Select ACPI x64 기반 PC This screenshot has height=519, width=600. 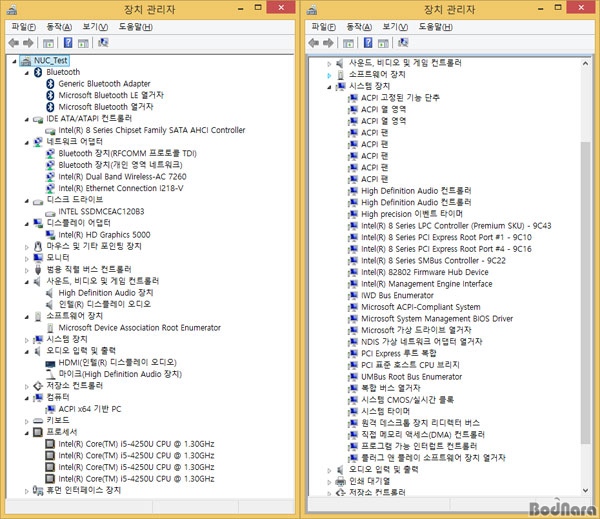(90, 409)
